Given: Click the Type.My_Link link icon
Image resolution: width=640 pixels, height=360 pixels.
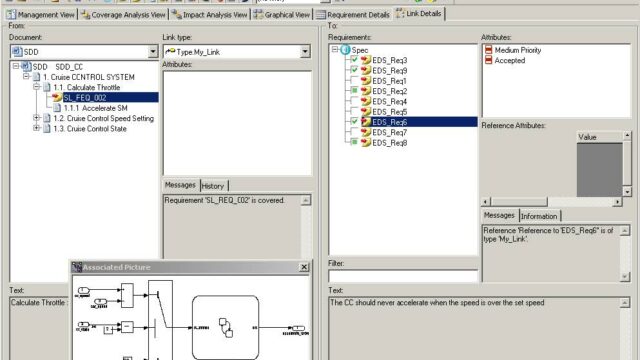Looking at the screenshot, I should pyautogui.click(x=170, y=51).
